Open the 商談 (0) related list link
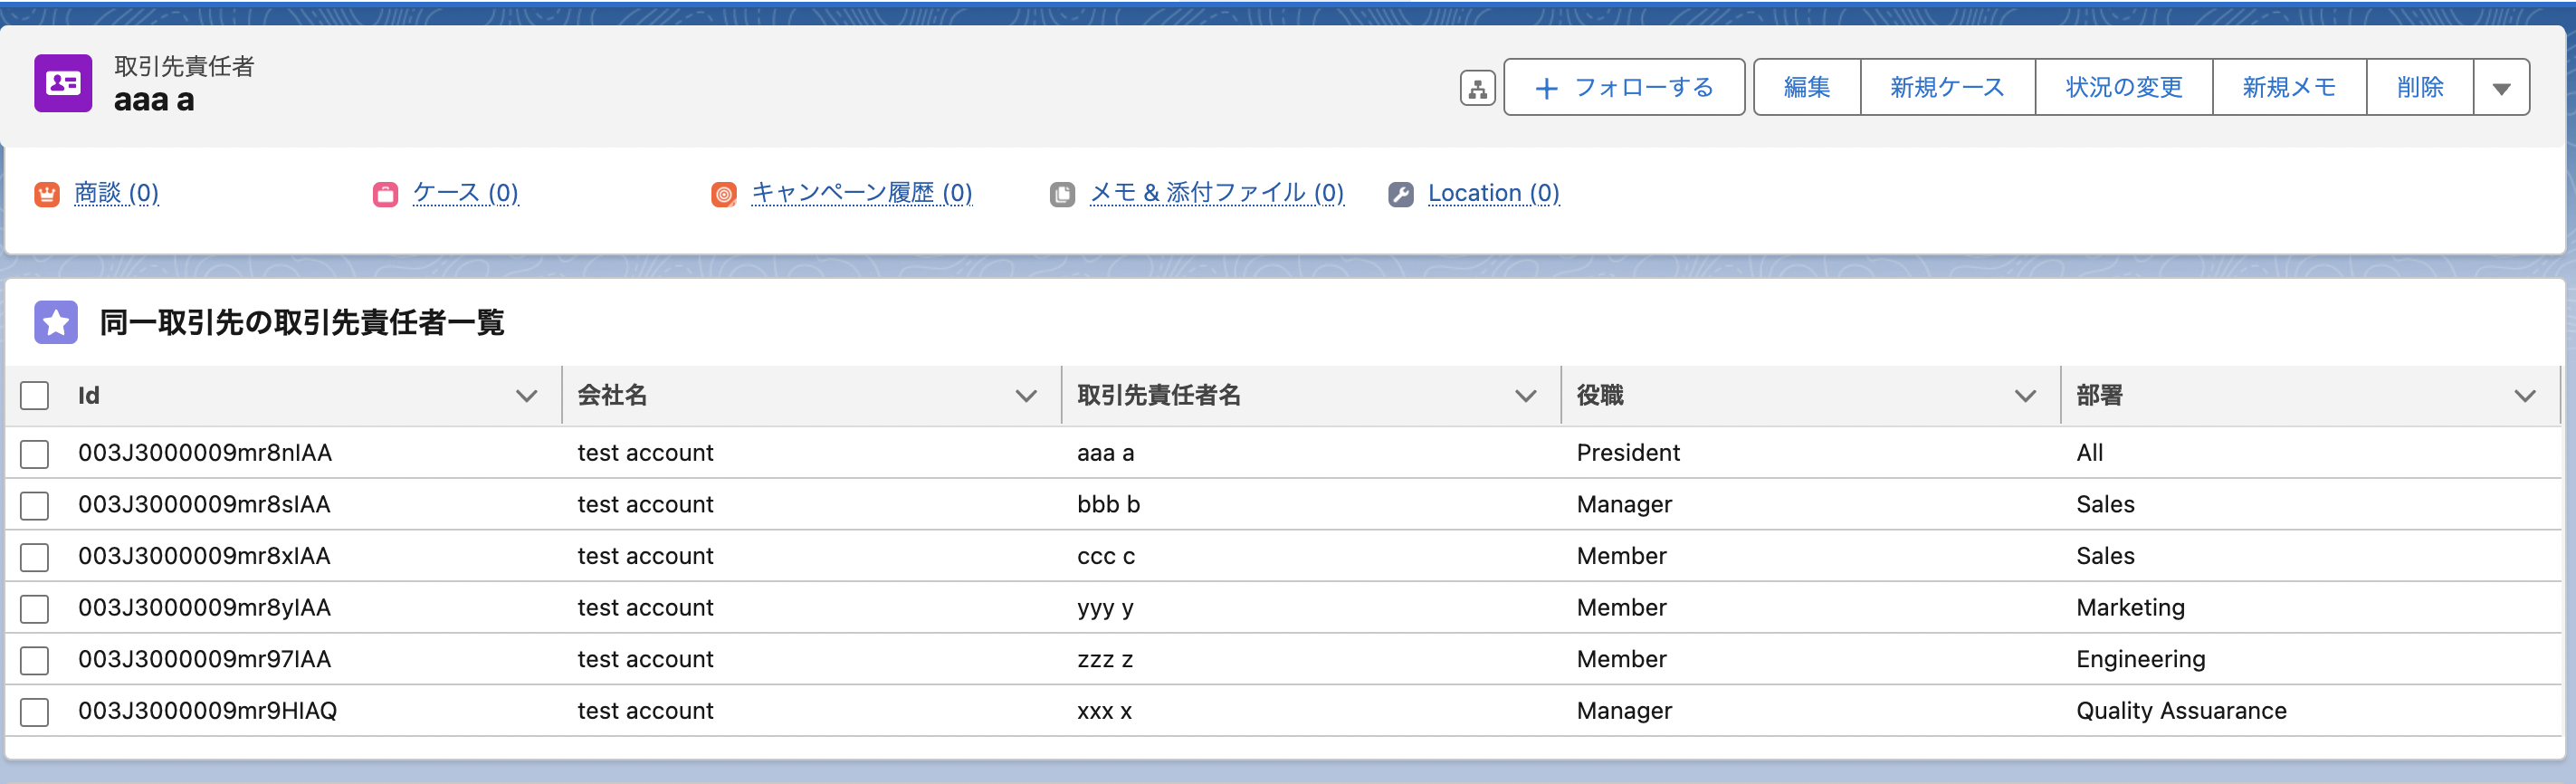 pos(117,193)
